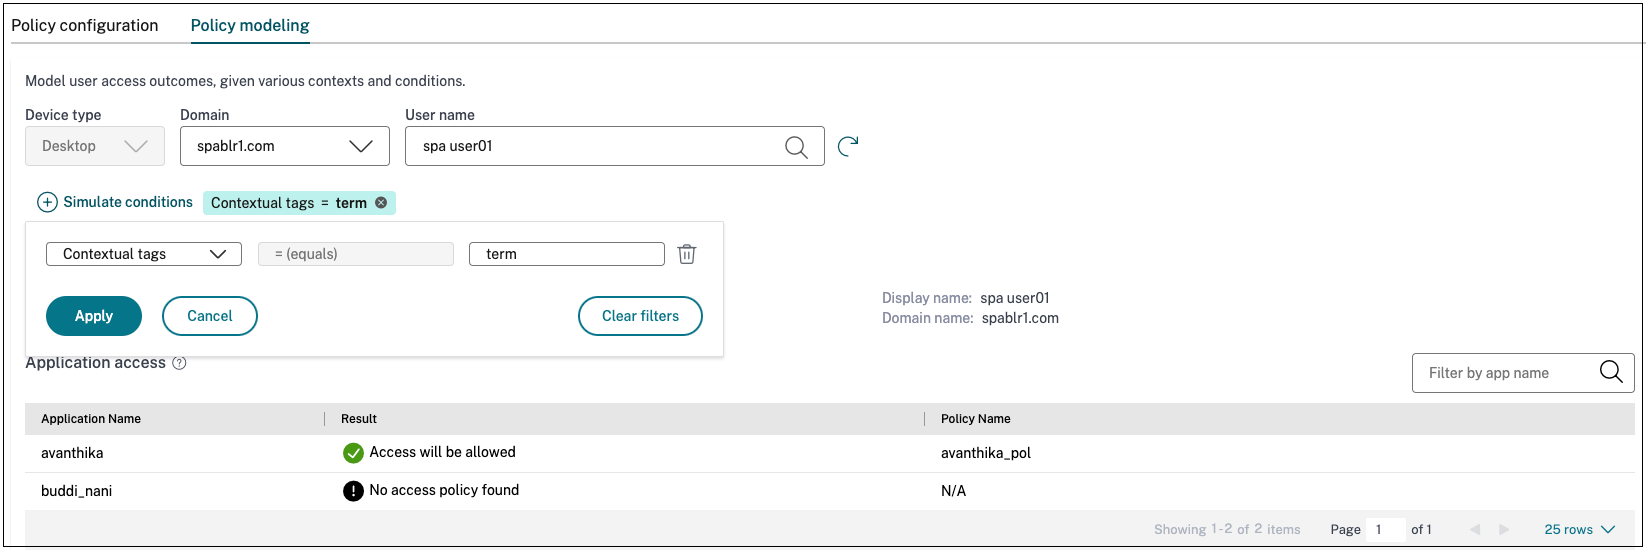The height and width of the screenshot is (550, 1646).
Task: Click the Simulate conditions plus icon
Action: tap(47, 202)
